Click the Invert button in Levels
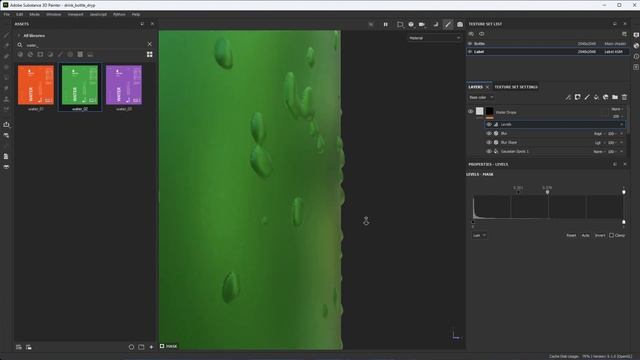 [x=600, y=236]
